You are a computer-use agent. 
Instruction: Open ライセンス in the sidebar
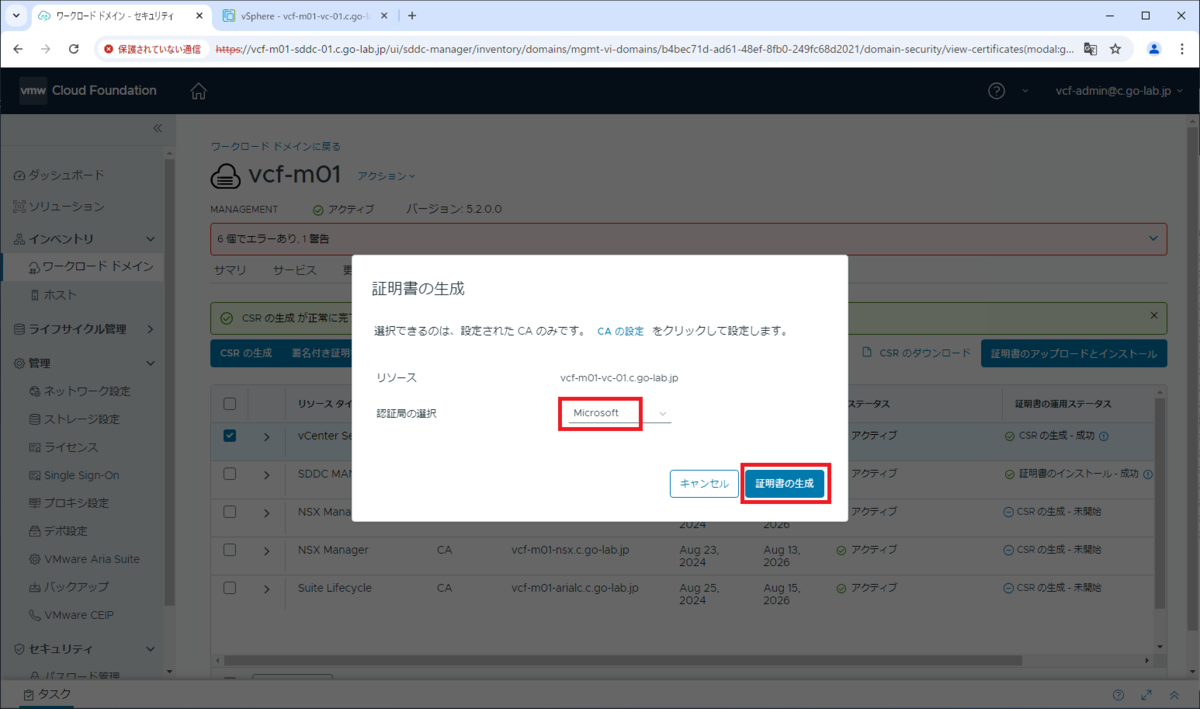(x=69, y=447)
